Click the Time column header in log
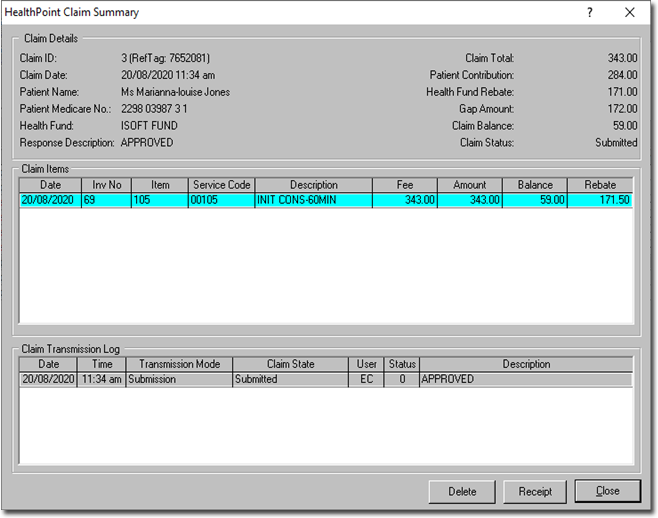 tap(102, 364)
